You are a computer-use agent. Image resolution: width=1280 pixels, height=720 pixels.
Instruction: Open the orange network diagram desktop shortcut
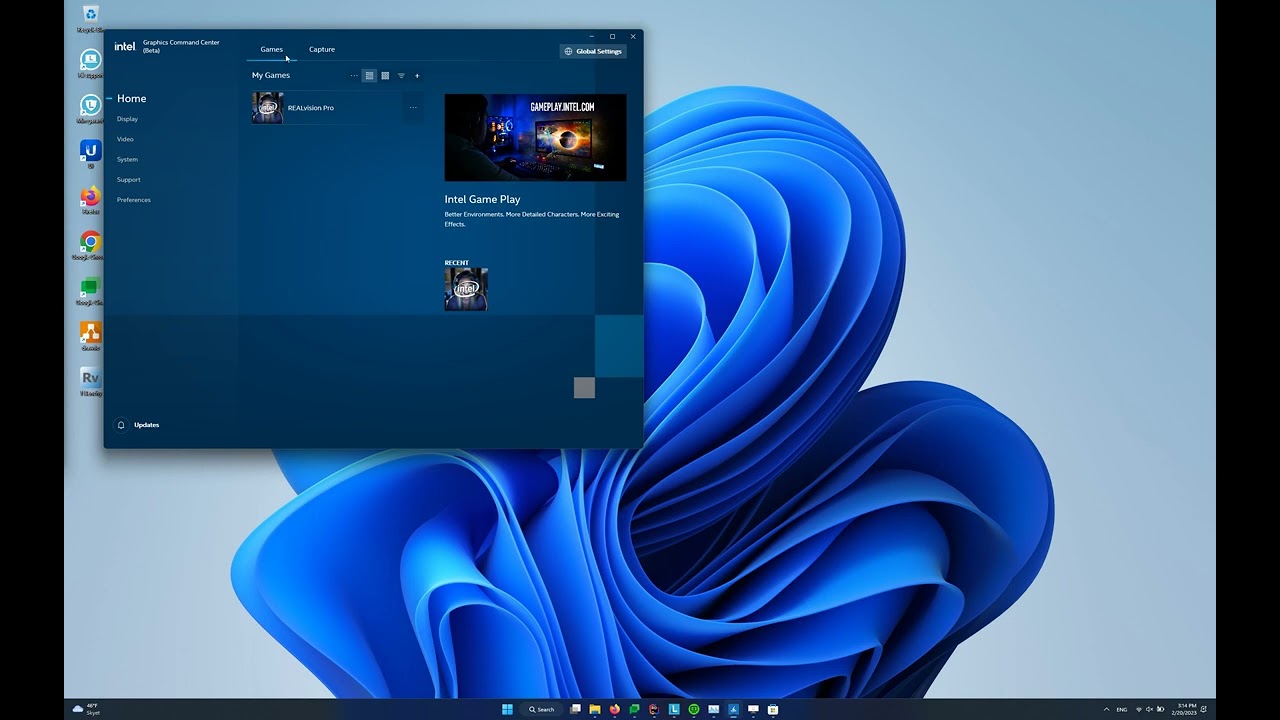(91, 335)
